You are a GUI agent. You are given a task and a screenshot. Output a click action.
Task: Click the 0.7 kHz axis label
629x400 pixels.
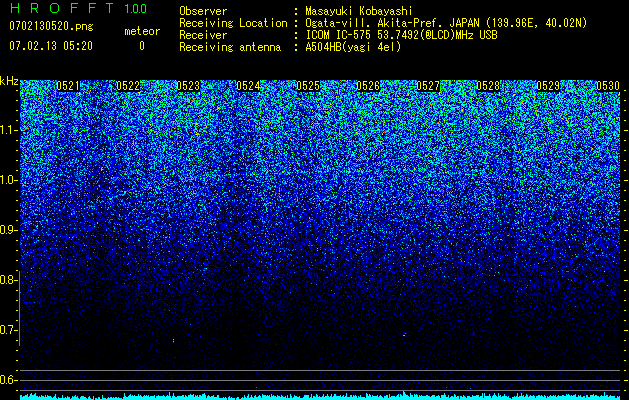pyautogui.click(x=8, y=330)
